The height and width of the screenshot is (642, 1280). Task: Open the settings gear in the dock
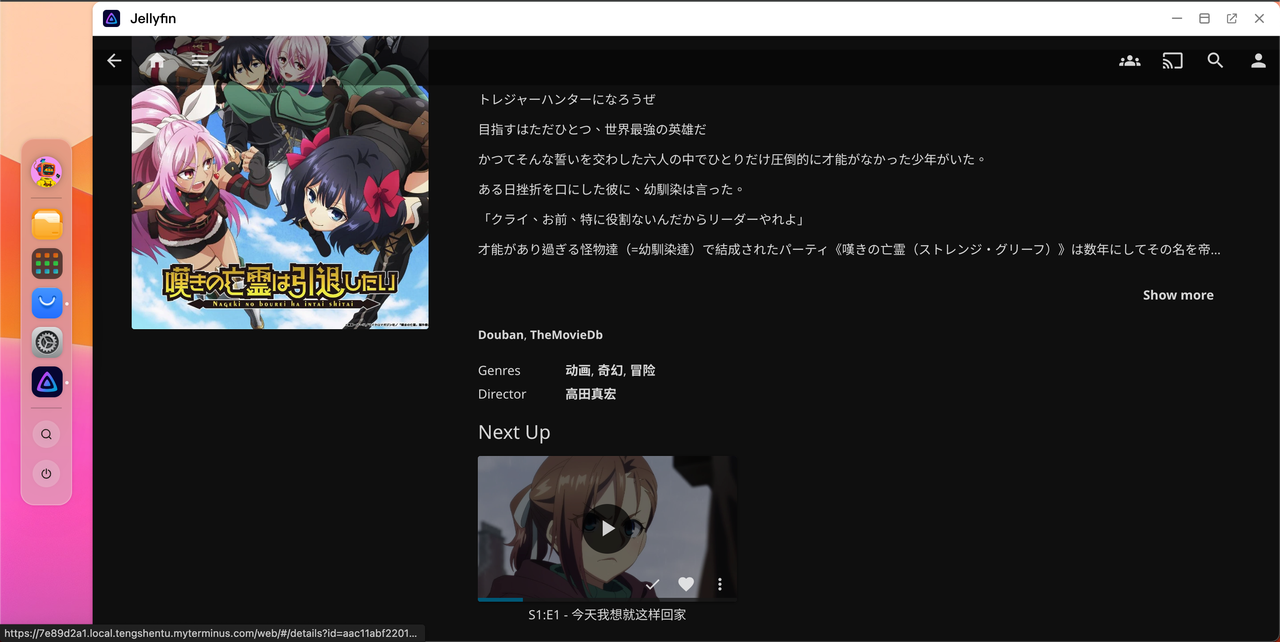[x=47, y=342]
